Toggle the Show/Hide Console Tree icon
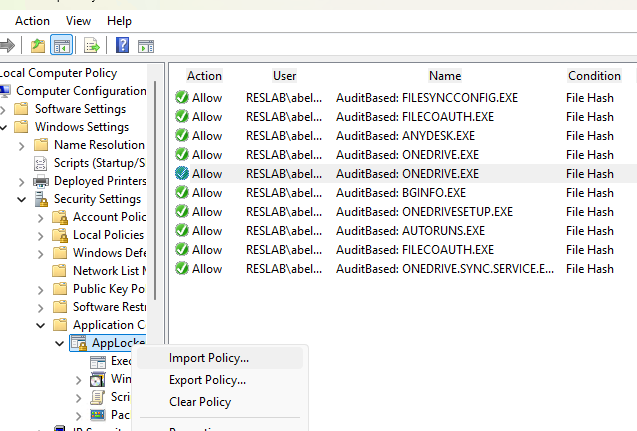The width and height of the screenshot is (637, 431). pyautogui.click(x=61, y=45)
